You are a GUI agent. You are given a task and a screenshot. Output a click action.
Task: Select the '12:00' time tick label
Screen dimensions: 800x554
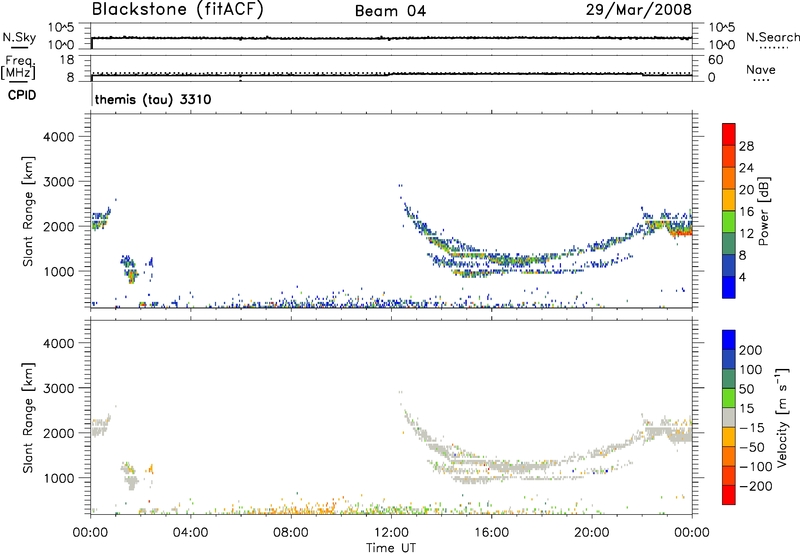391,533
